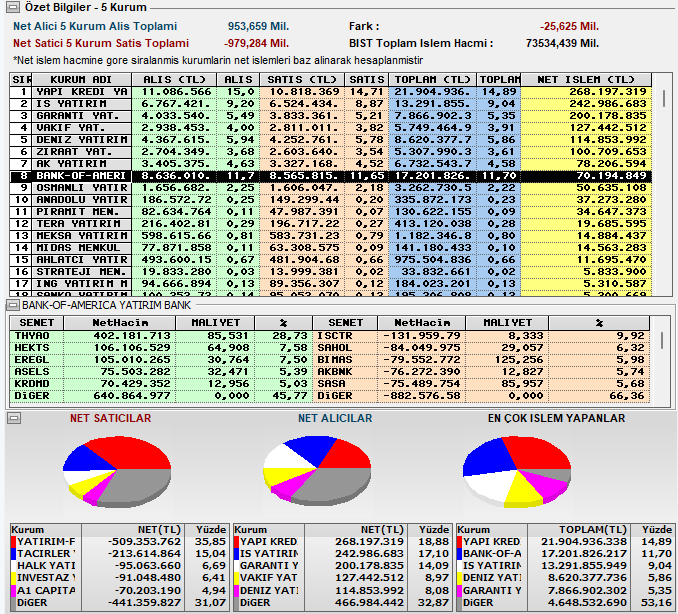Click blue swatch beside BANK-OF-A legend entry
This screenshot has height=614, width=678.
coord(460,554)
